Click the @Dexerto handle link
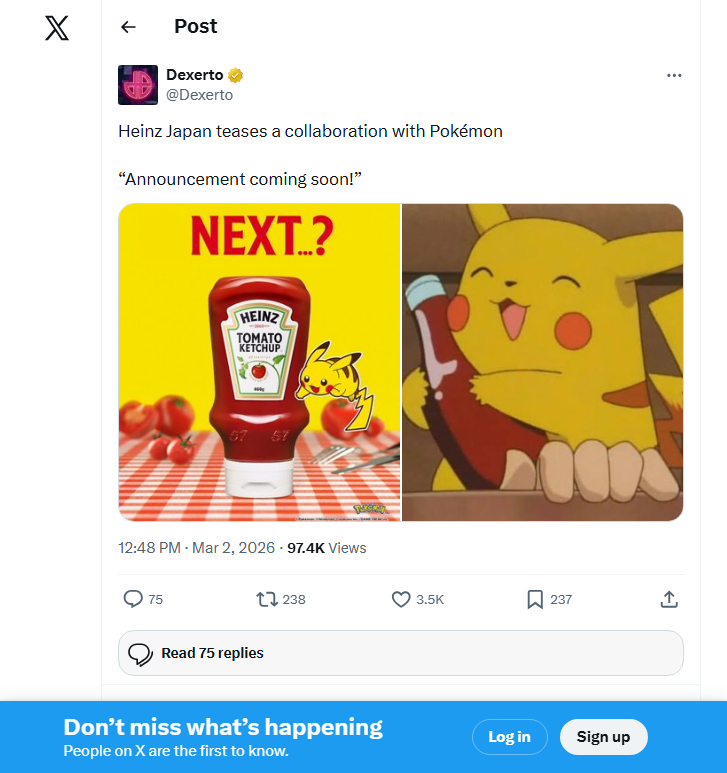 coord(199,95)
